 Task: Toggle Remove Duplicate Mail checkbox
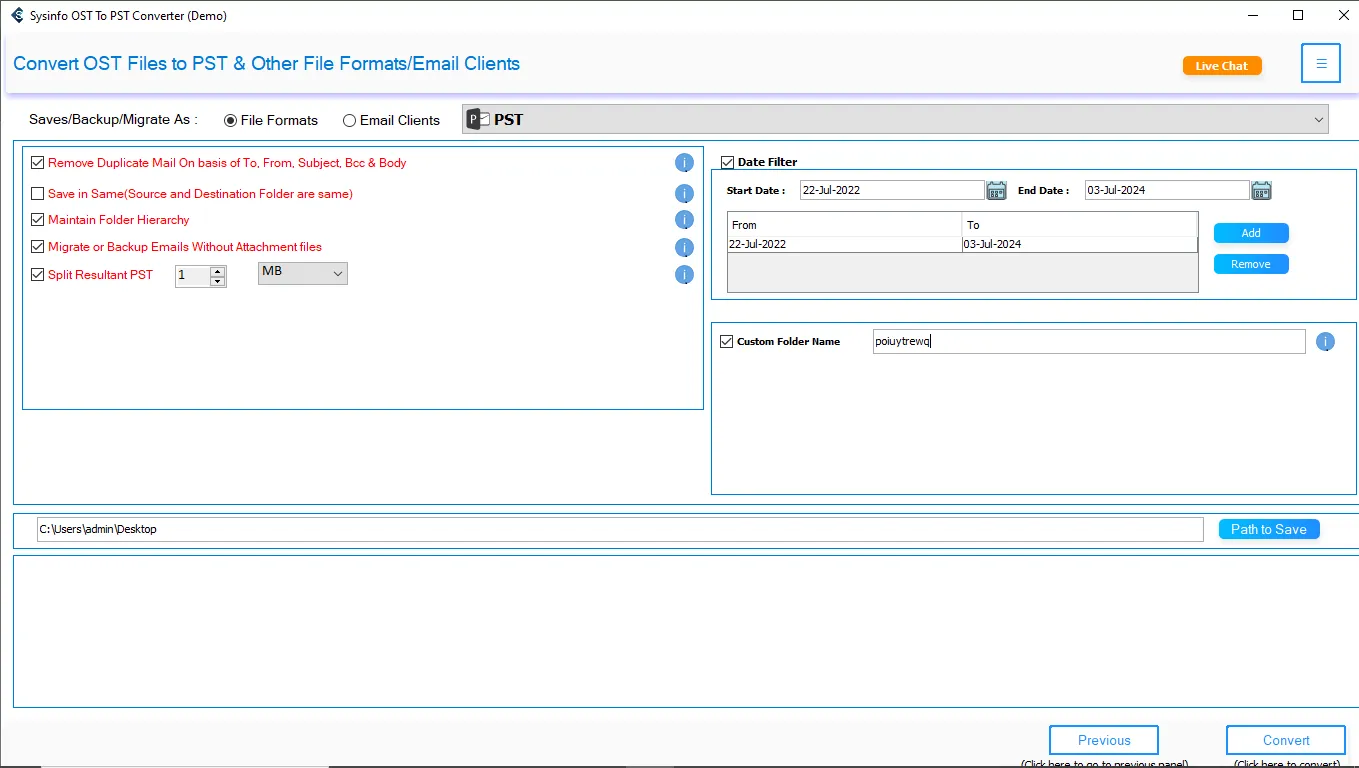(x=38, y=163)
